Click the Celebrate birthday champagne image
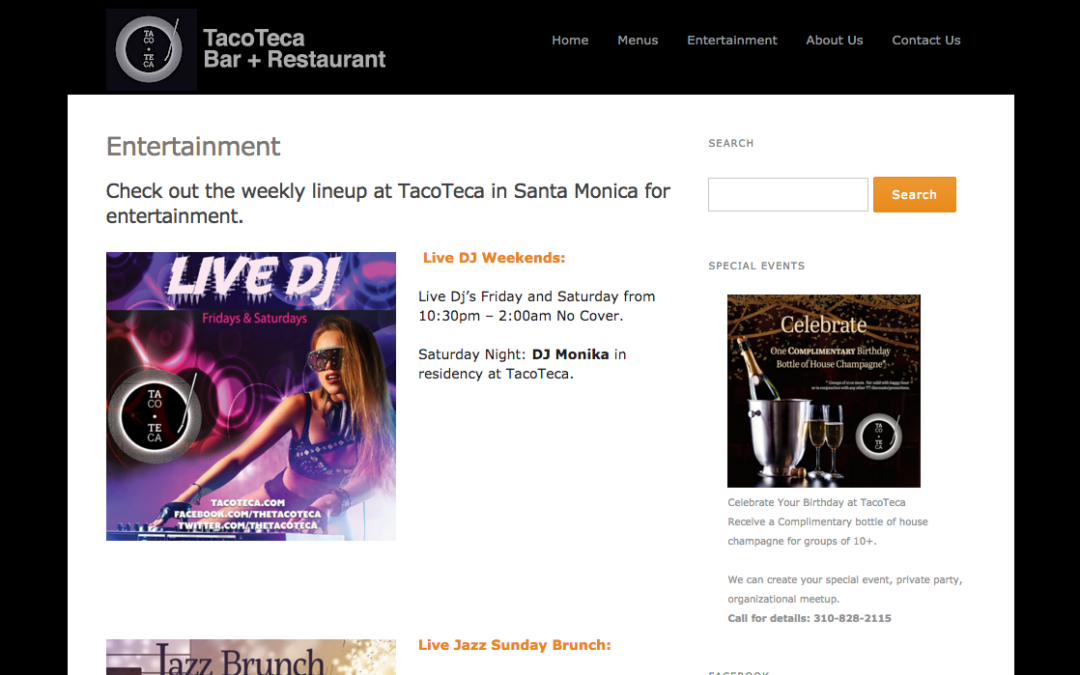The width and height of the screenshot is (1080, 675). 824,391
